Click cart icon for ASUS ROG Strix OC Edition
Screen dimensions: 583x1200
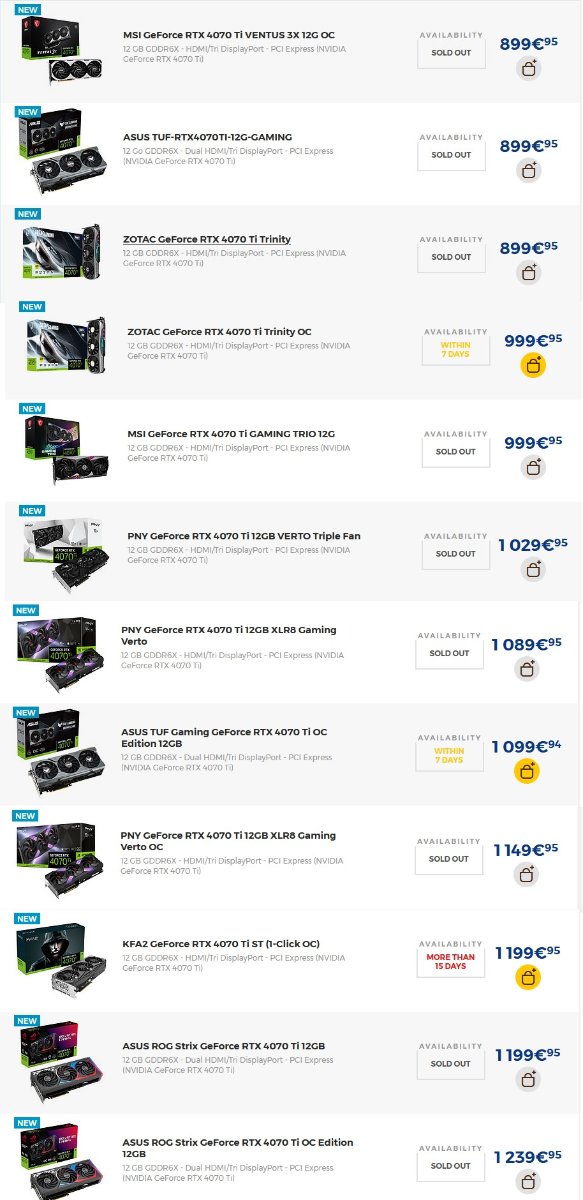(x=528, y=1181)
